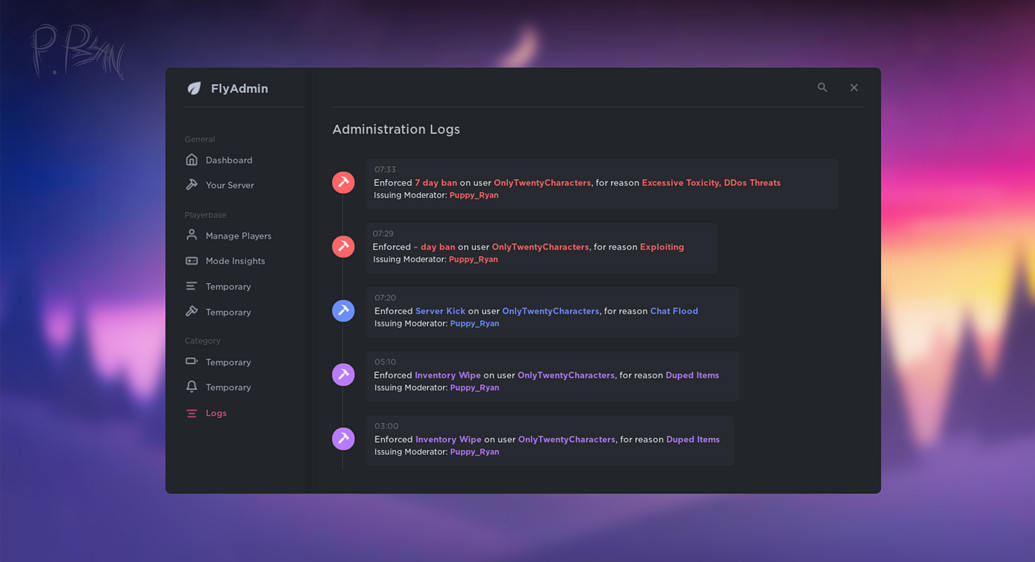
Task: Click the Administration Logs heading
Action: click(396, 129)
